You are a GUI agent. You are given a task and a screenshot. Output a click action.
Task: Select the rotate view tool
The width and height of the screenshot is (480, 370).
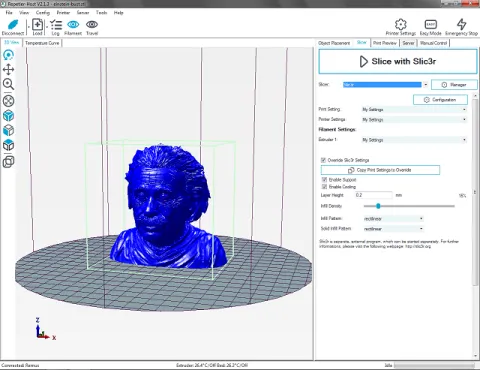(x=8, y=55)
